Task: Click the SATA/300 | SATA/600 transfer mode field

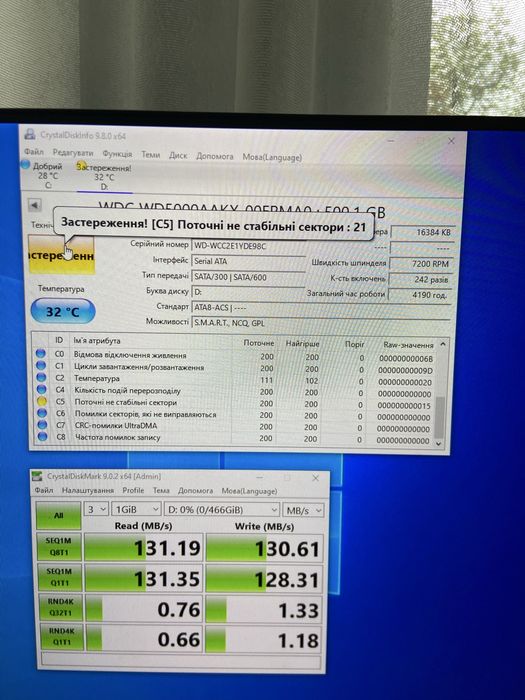Action: (x=248, y=277)
